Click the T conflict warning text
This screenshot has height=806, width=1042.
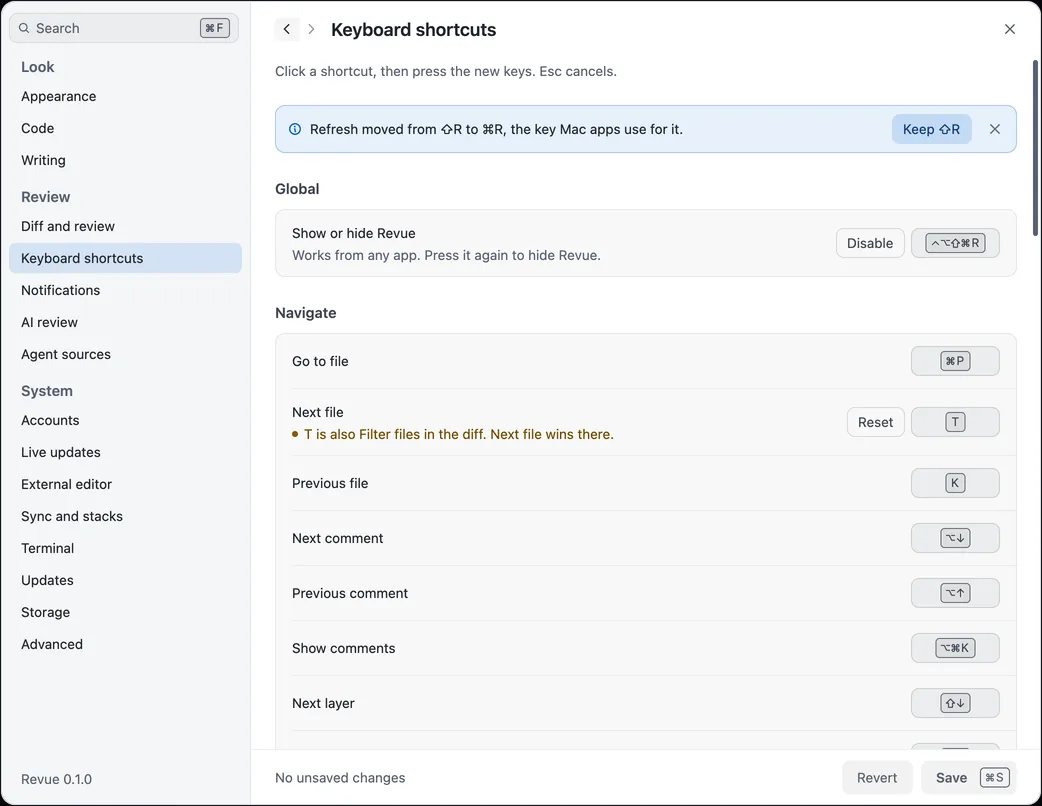[459, 434]
